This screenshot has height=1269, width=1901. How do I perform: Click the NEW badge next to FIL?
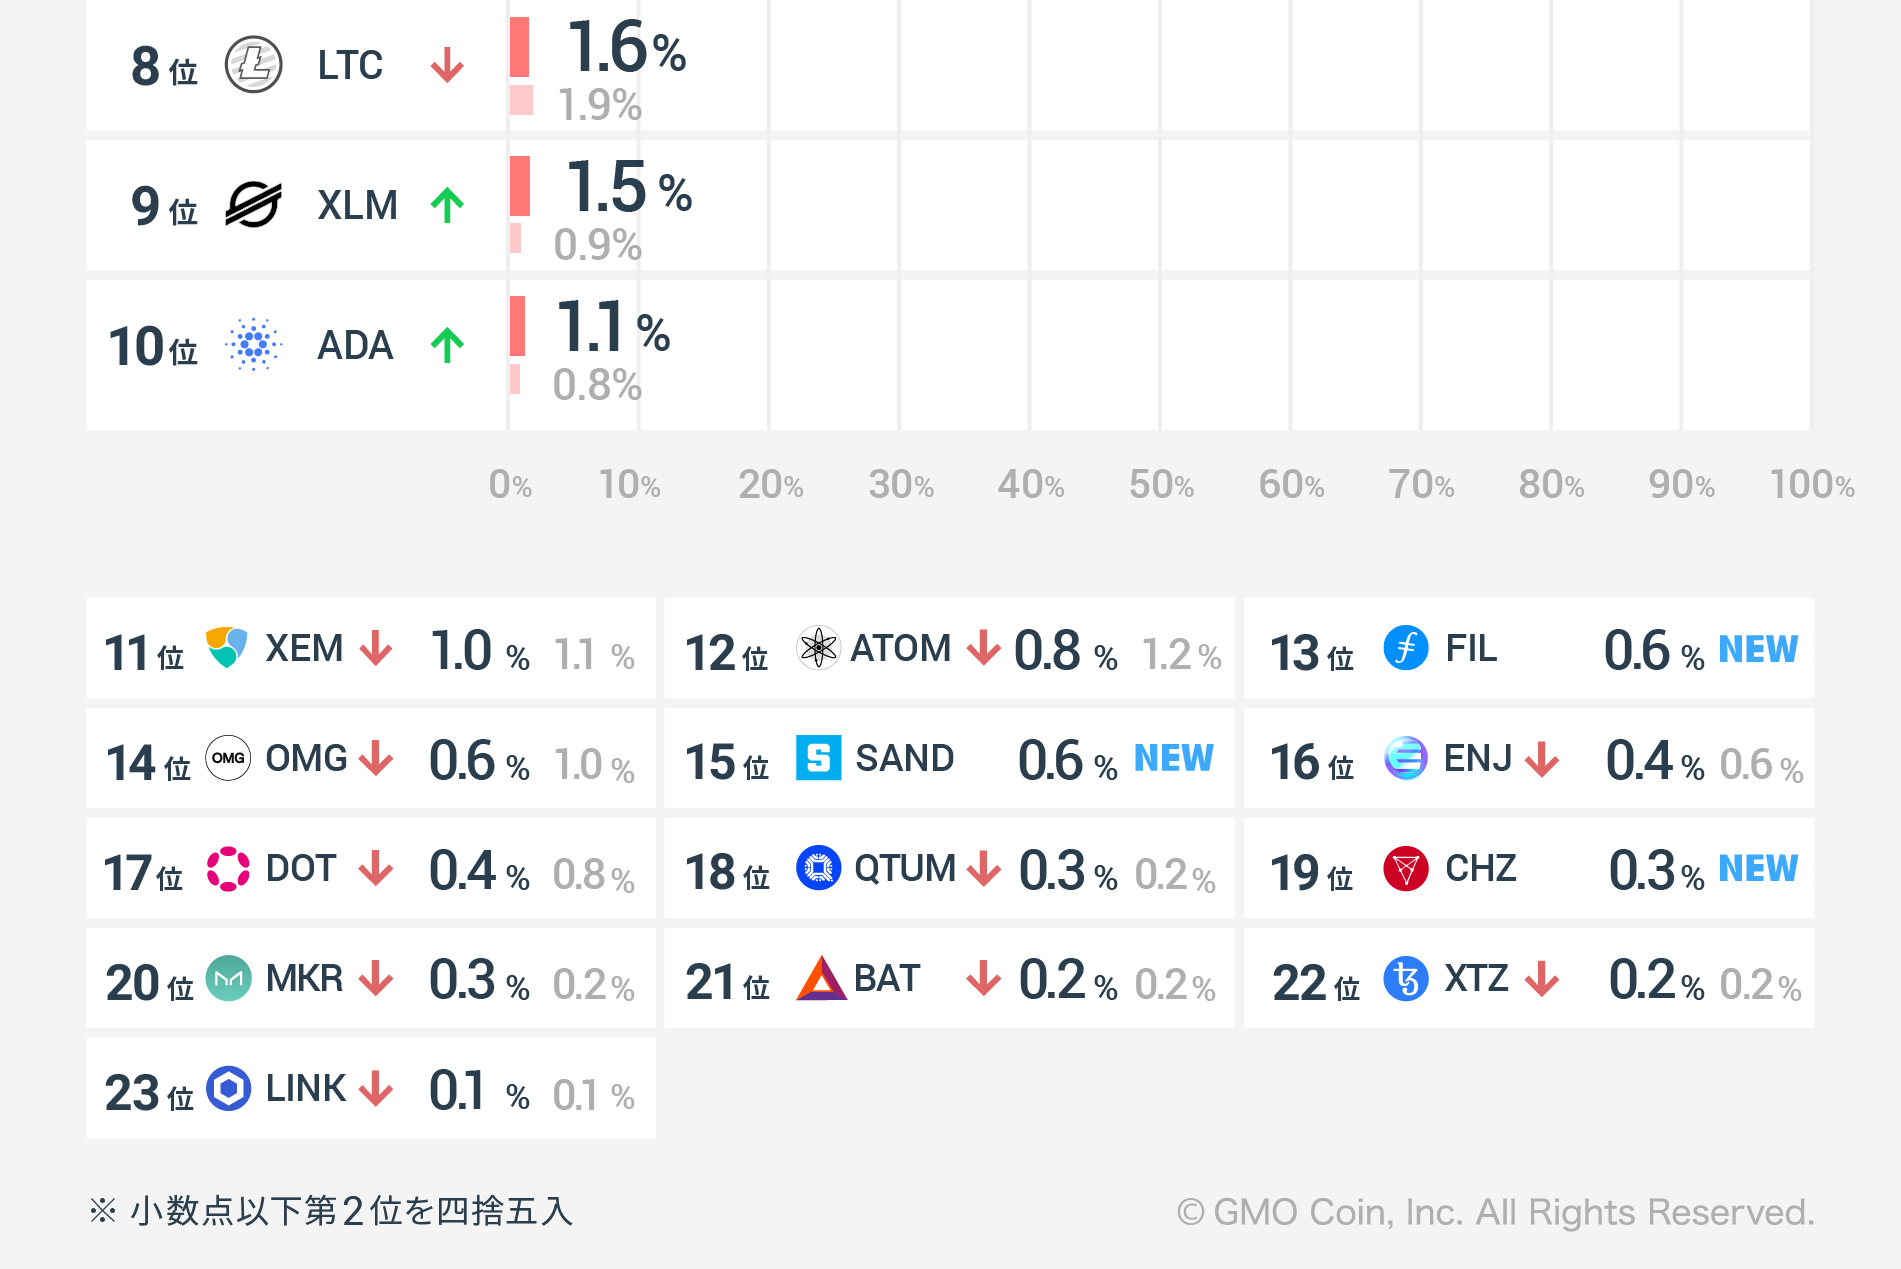point(1757,649)
